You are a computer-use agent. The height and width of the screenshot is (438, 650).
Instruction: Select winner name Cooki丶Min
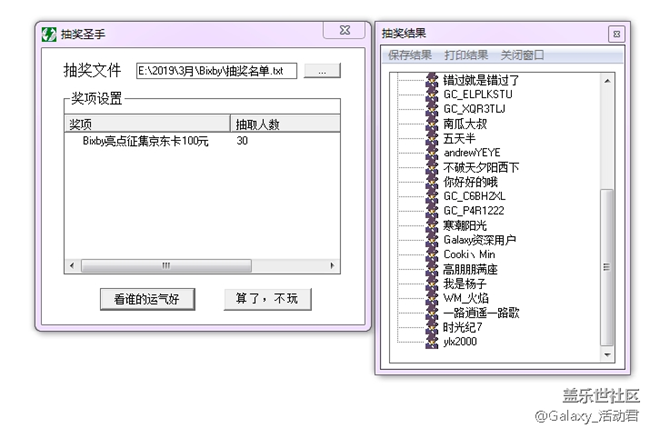470,254
